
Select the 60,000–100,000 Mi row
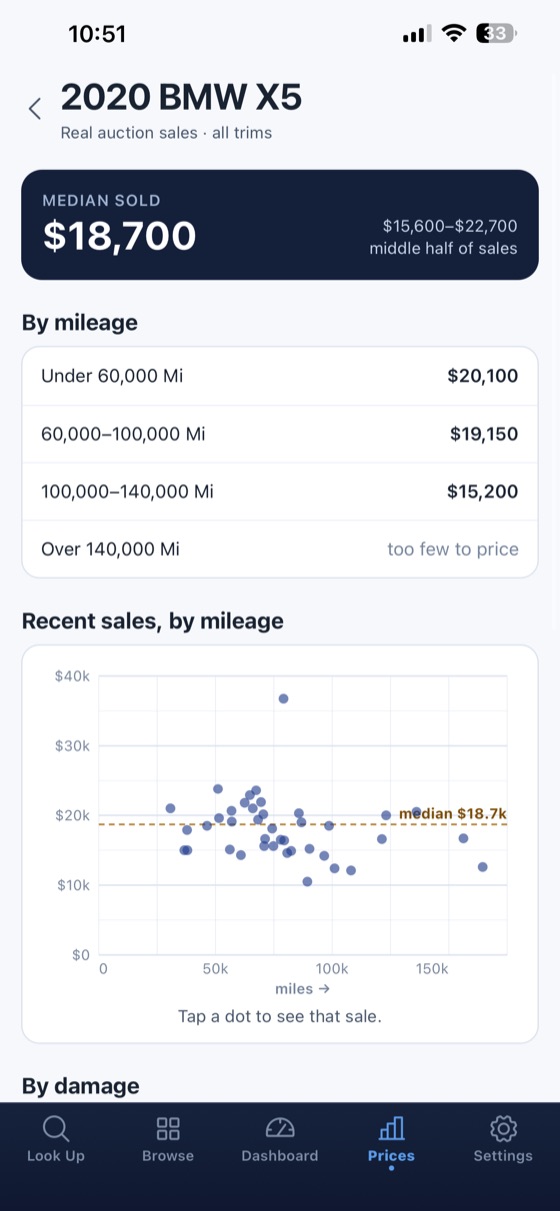[280, 434]
